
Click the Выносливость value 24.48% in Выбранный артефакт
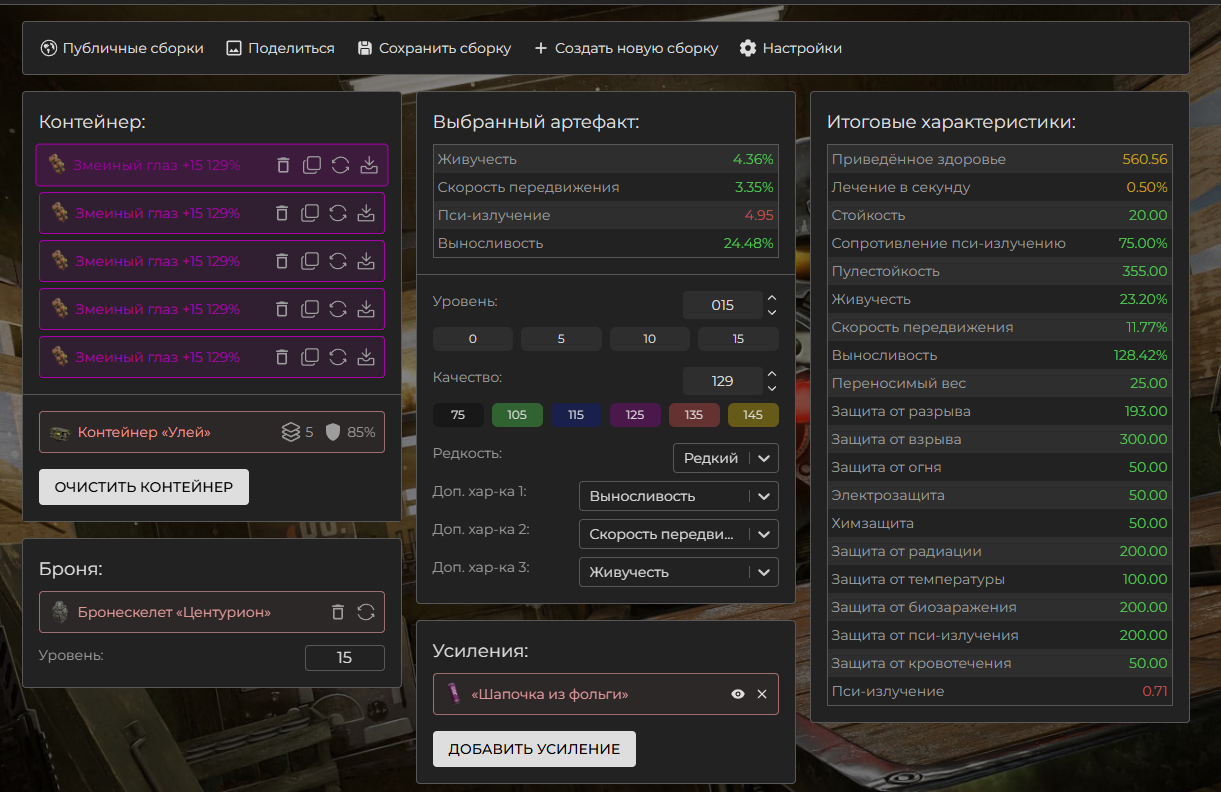click(x=749, y=243)
